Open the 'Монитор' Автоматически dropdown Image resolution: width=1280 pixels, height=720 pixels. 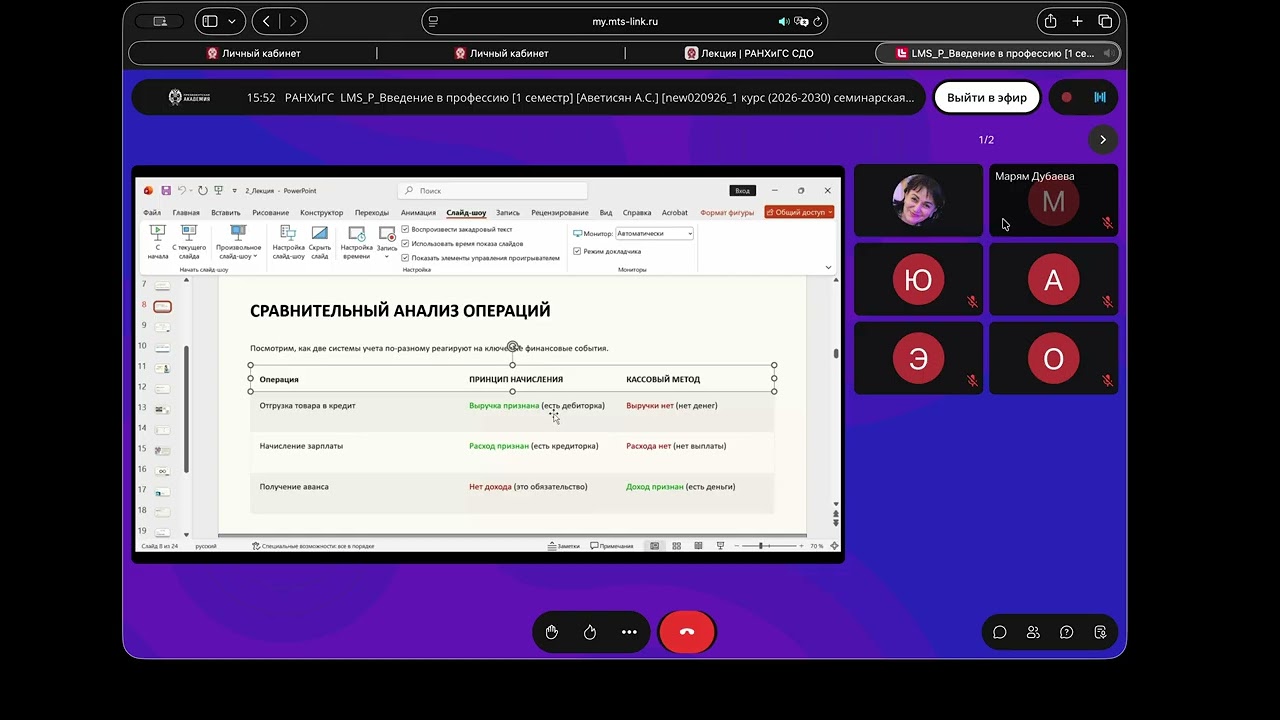click(x=655, y=233)
